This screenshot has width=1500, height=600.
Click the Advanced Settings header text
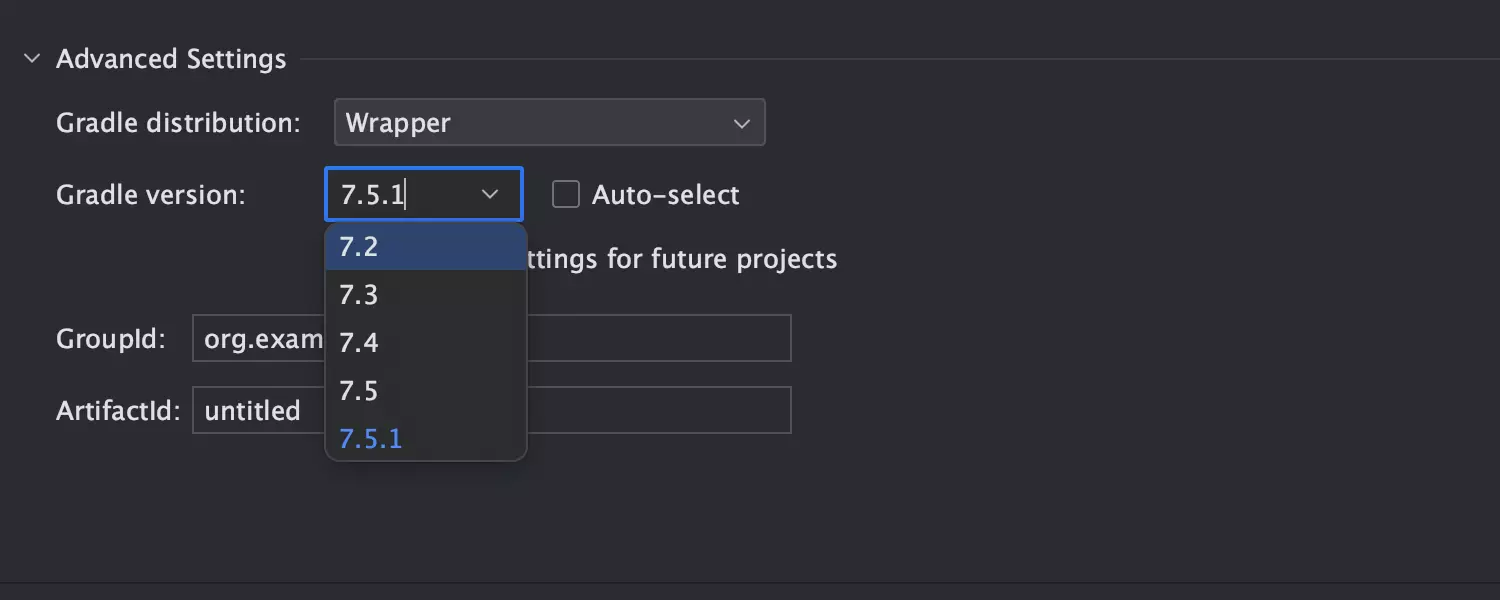tap(171, 59)
